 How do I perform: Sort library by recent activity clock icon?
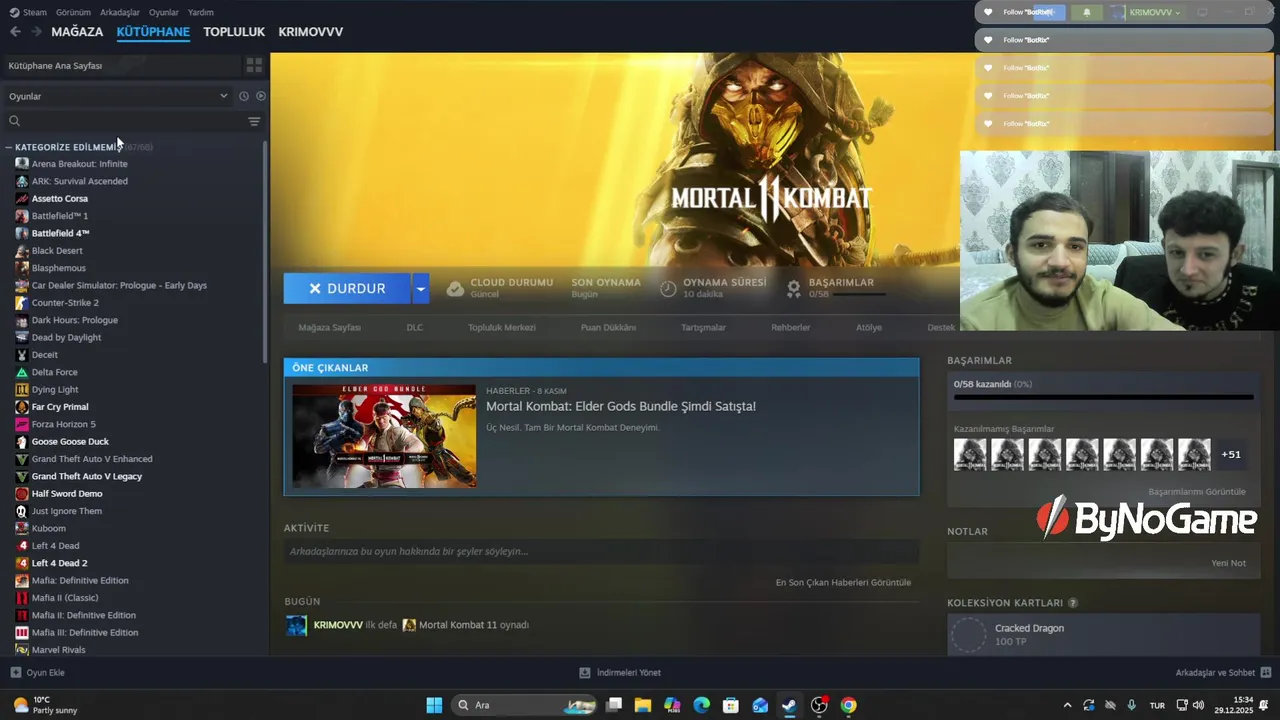click(243, 96)
